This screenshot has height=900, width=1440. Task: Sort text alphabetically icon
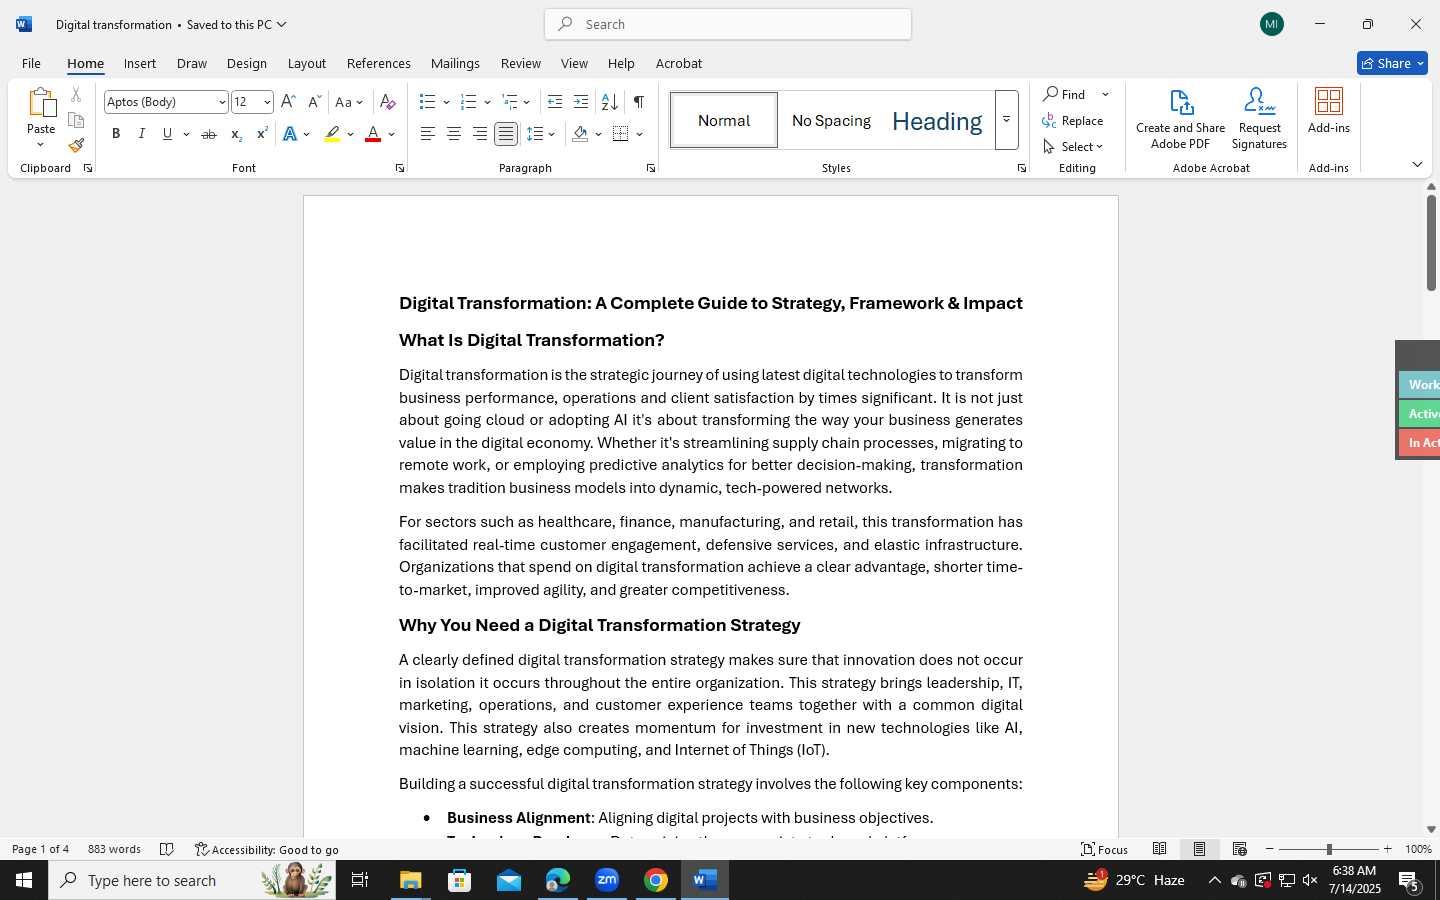point(609,102)
